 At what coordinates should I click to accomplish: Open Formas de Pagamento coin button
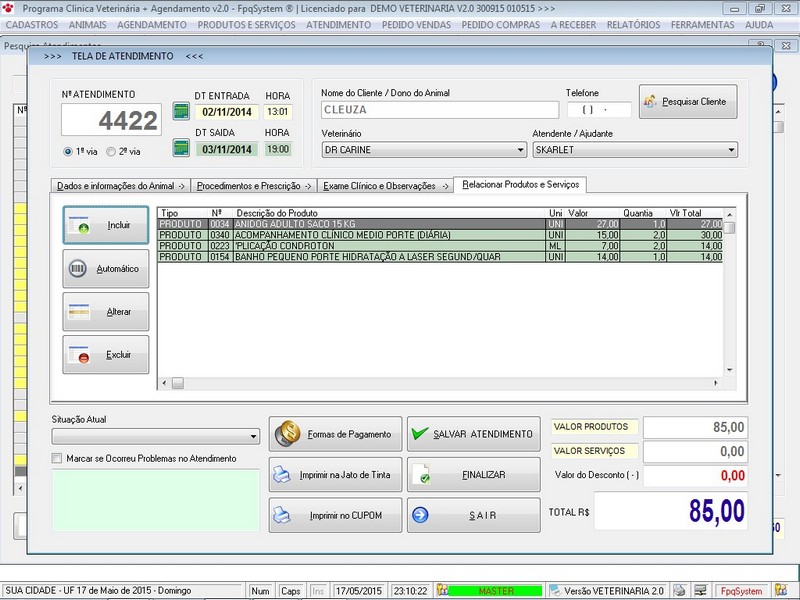[335, 434]
